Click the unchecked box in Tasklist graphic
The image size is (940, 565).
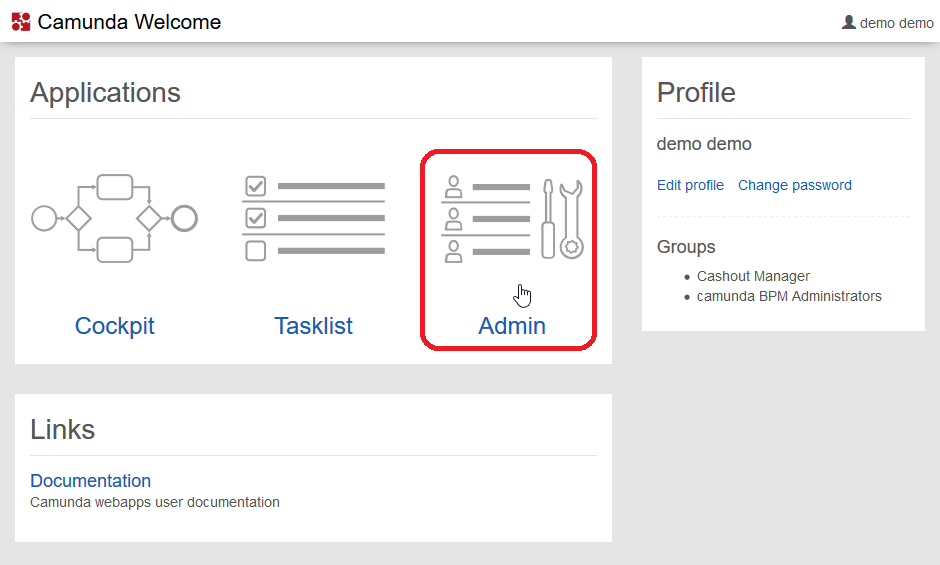click(x=256, y=250)
